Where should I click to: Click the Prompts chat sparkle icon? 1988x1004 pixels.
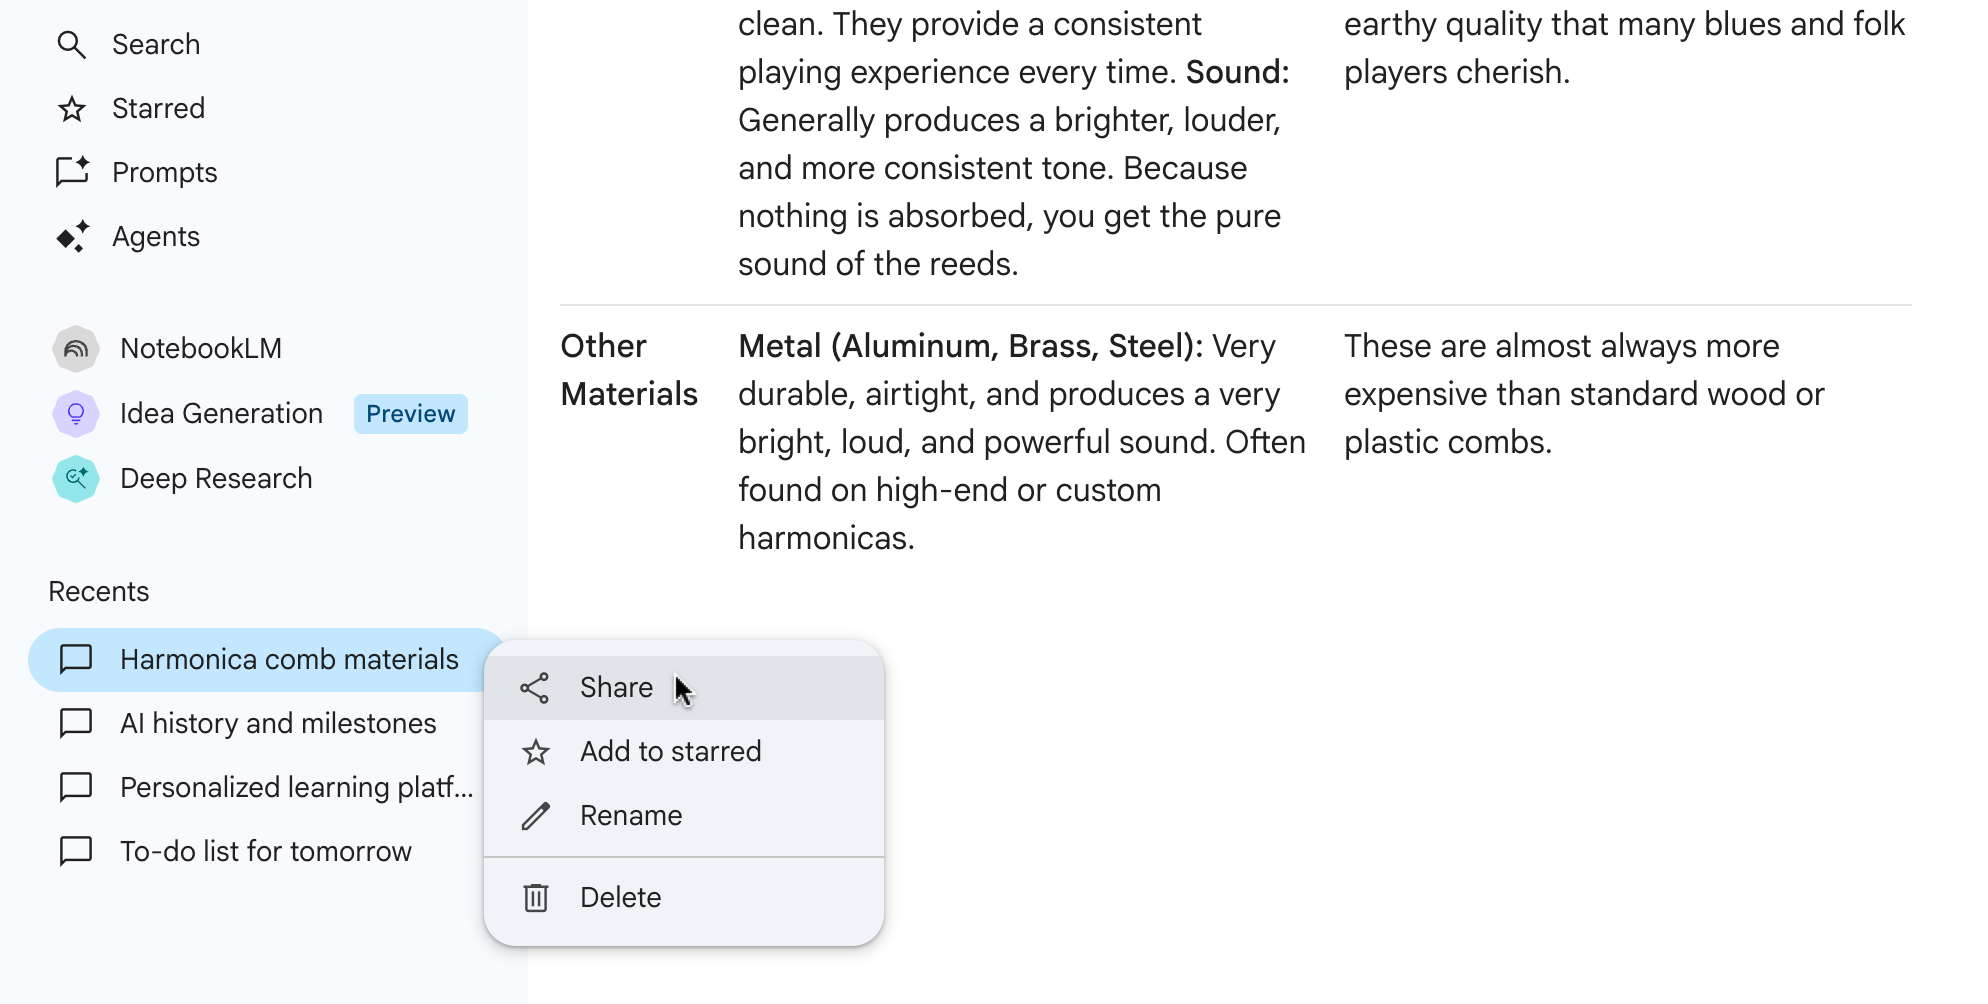(72, 172)
